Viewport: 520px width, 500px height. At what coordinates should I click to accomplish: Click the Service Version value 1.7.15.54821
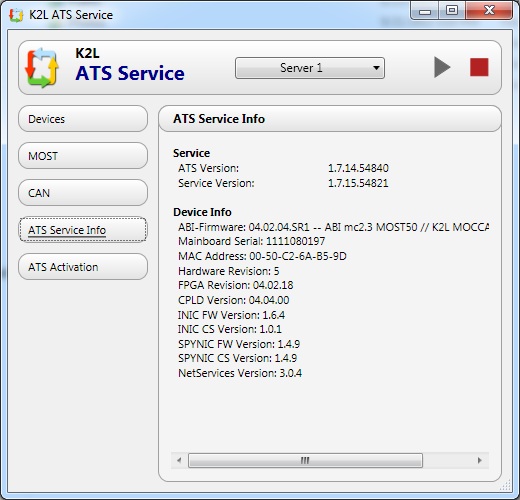click(x=358, y=183)
